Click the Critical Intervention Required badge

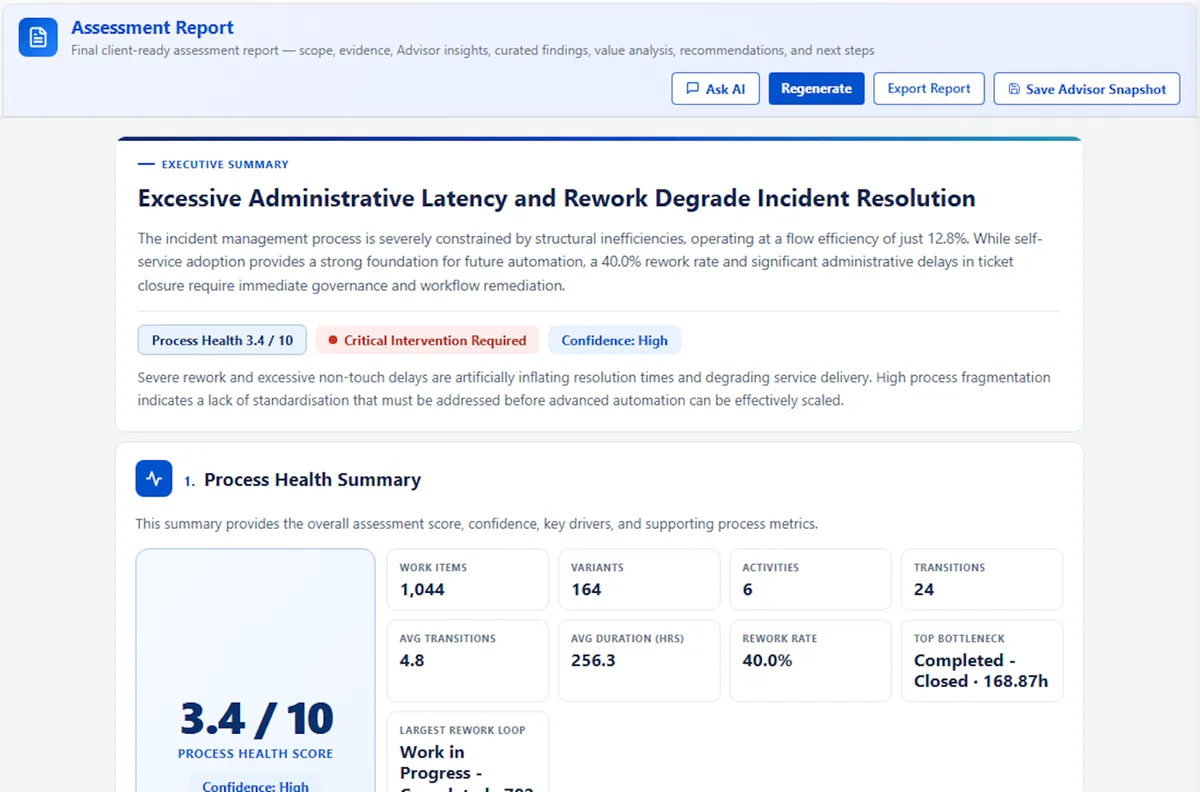[x=427, y=340]
